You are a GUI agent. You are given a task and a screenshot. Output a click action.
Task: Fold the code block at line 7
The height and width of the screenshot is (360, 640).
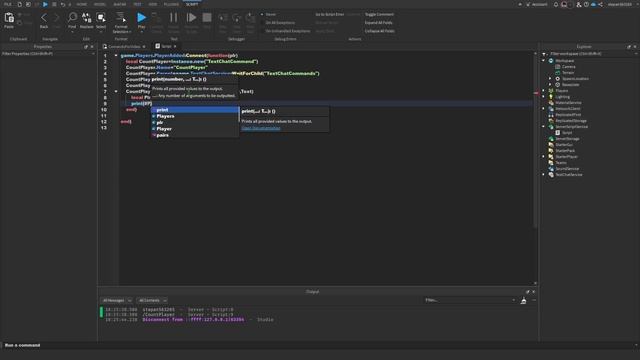pos(116,91)
